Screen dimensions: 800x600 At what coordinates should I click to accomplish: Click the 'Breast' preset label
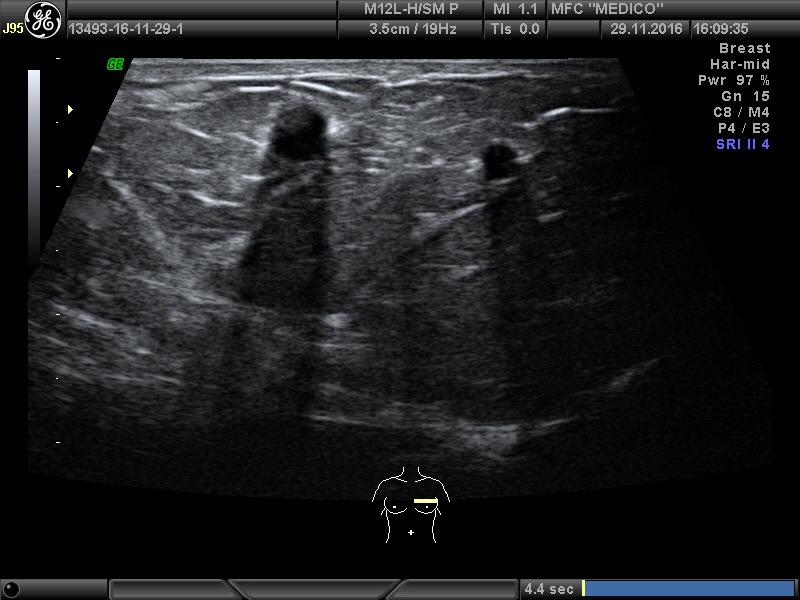click(x=744, y=48)
